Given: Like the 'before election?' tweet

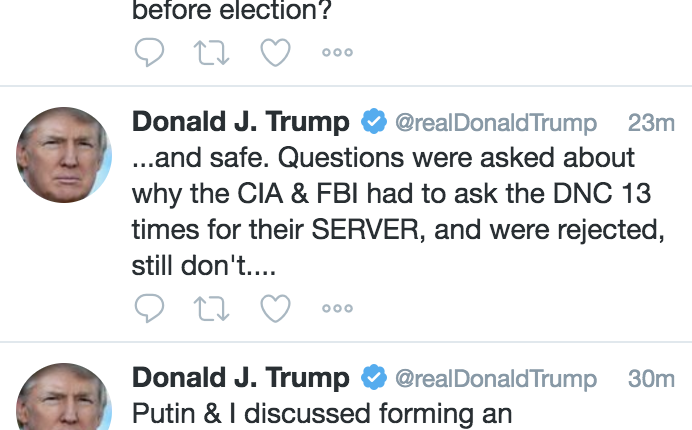Looking at the screenshot, I should click(275, 53).
